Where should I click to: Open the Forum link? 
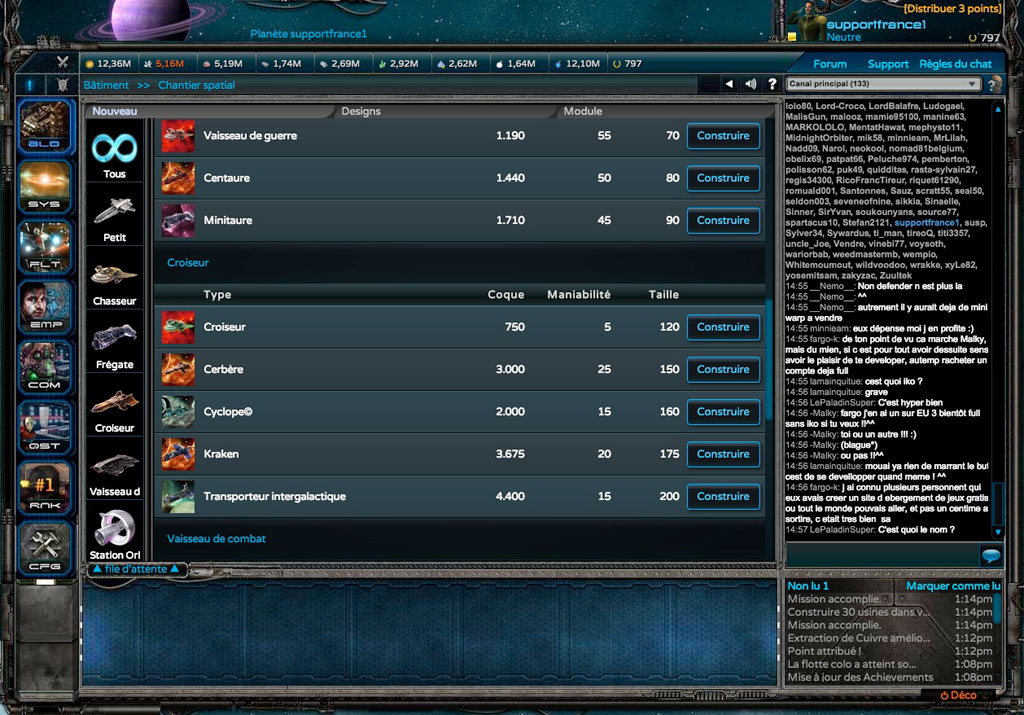coord(829,64)
